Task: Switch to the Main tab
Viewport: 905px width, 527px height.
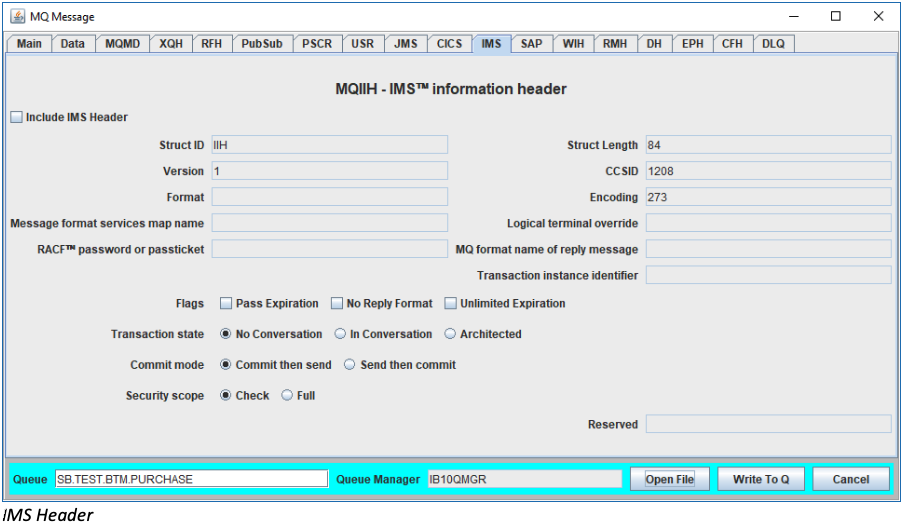Action: 29,44
